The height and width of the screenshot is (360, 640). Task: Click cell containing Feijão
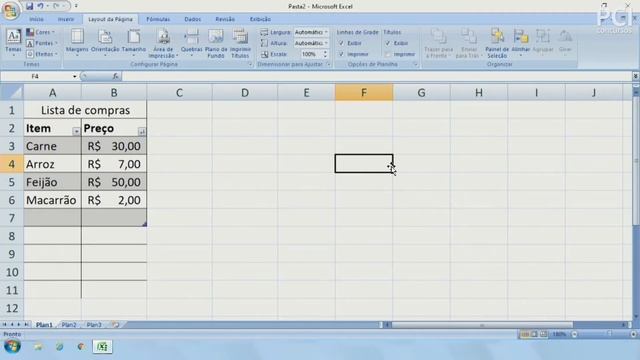click(x=52, y=182)
